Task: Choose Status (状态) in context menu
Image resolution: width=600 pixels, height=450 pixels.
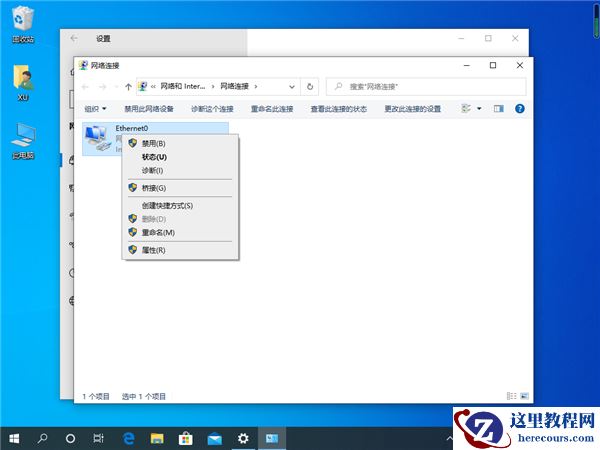Action: tap(180, 157)
